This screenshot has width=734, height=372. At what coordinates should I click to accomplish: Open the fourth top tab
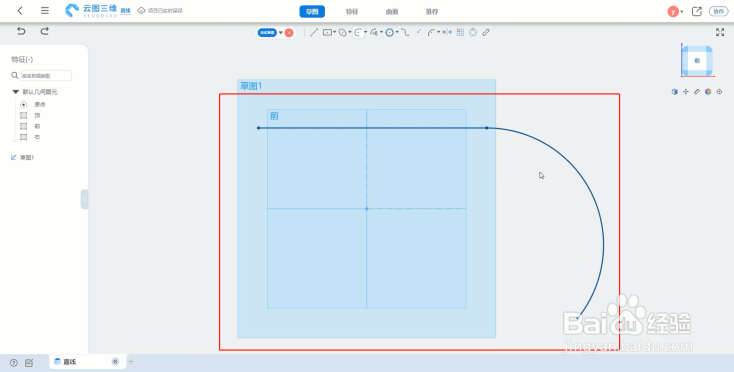pyautogui.click(x=432, y=12)
